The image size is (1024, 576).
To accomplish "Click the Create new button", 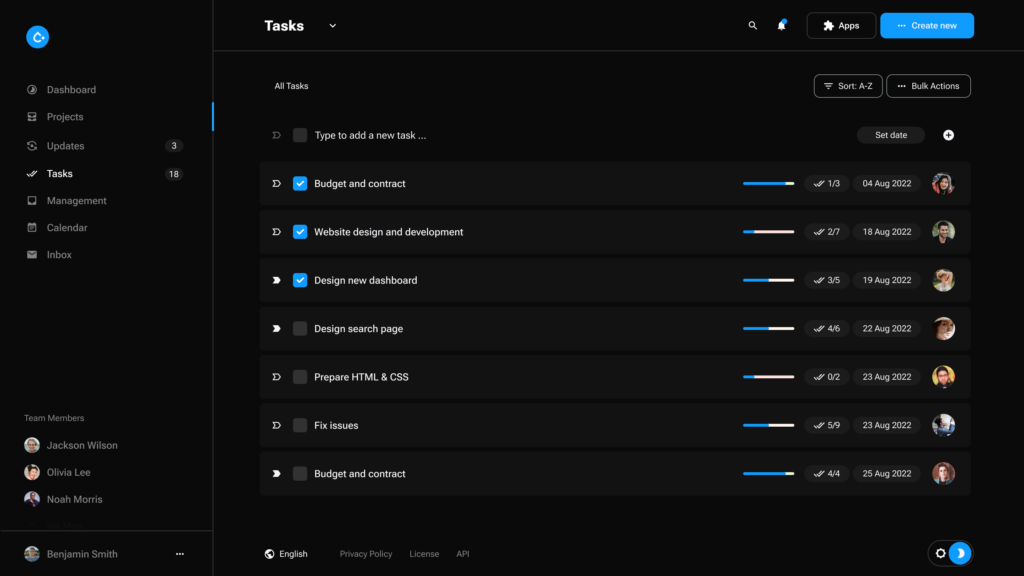I will 926,25.
